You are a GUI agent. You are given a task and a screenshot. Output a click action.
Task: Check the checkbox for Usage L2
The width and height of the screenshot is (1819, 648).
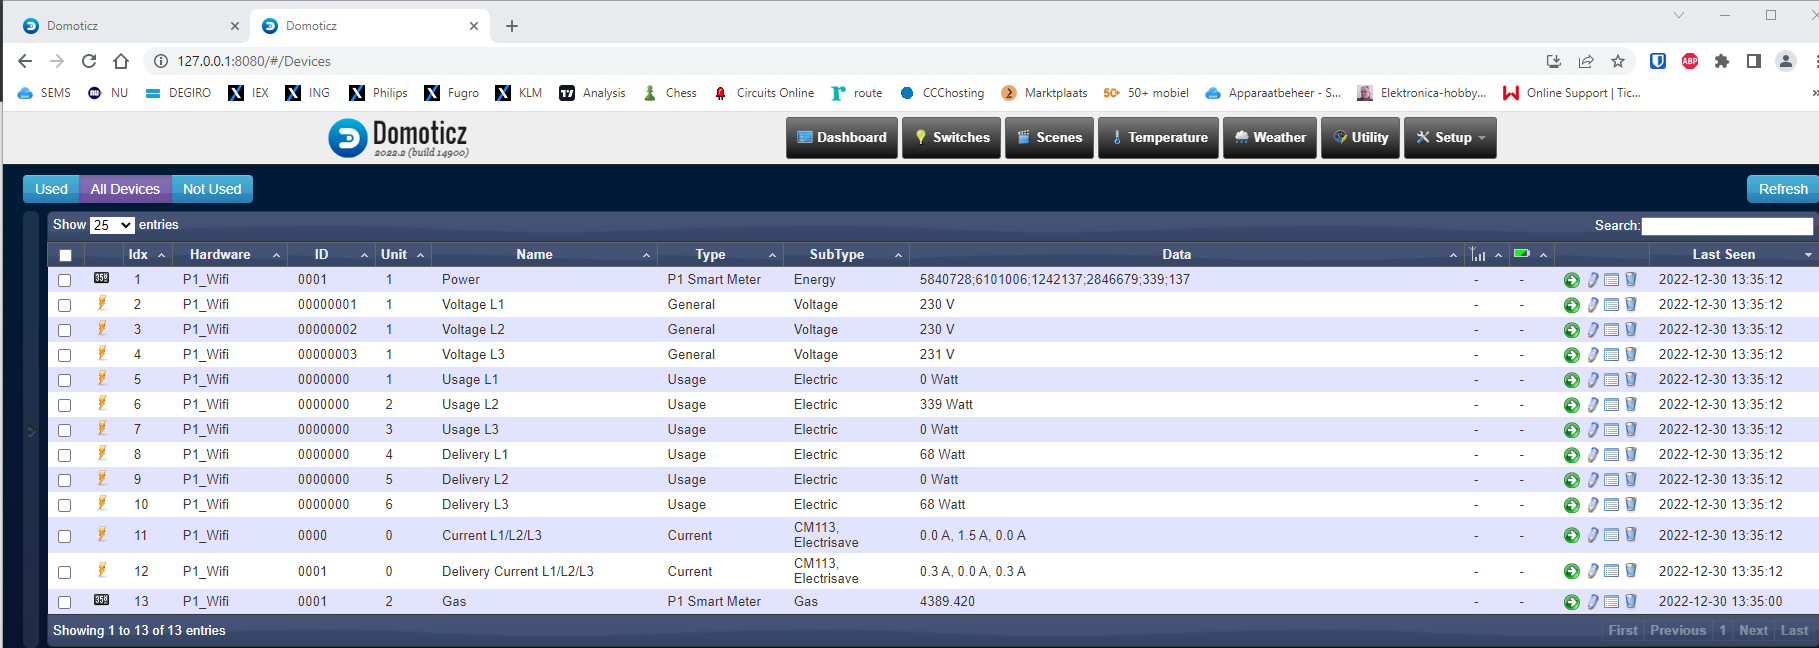click(x=65, y=405)
